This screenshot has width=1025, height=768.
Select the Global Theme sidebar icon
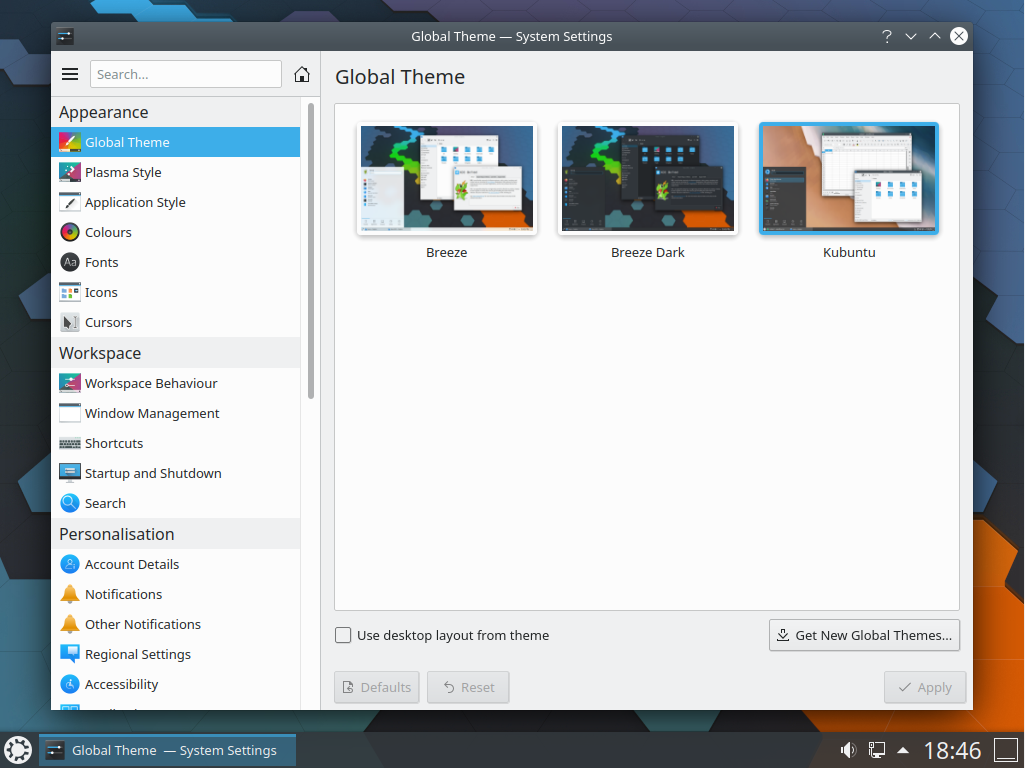coord(70,142)
